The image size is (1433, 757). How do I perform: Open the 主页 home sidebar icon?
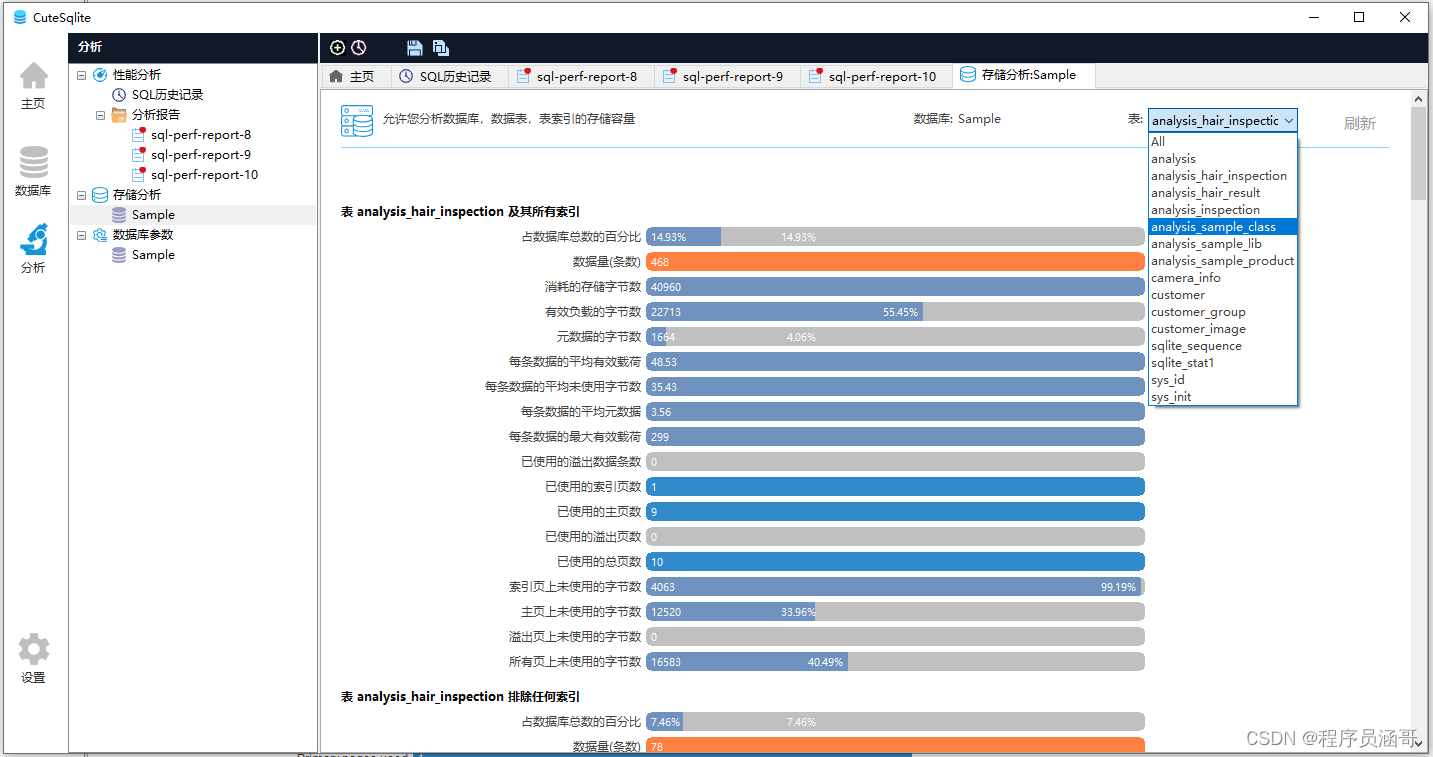click(x=33, y=76)
